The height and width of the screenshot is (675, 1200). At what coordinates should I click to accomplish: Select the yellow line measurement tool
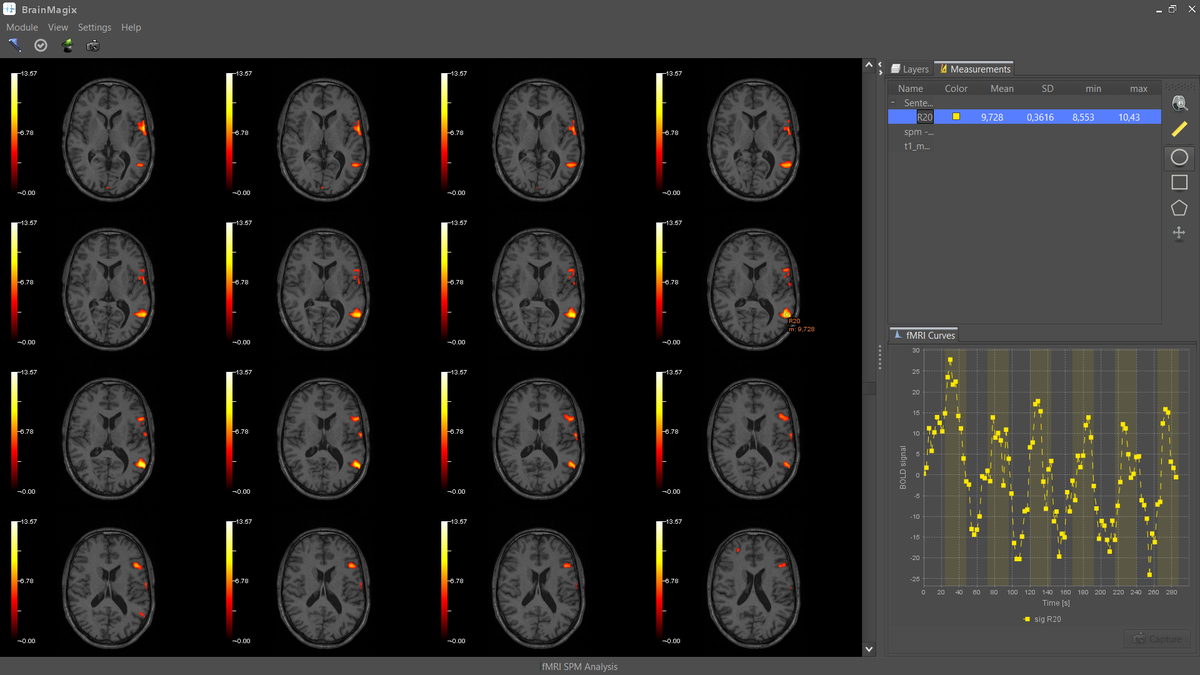click(1180, 129)
